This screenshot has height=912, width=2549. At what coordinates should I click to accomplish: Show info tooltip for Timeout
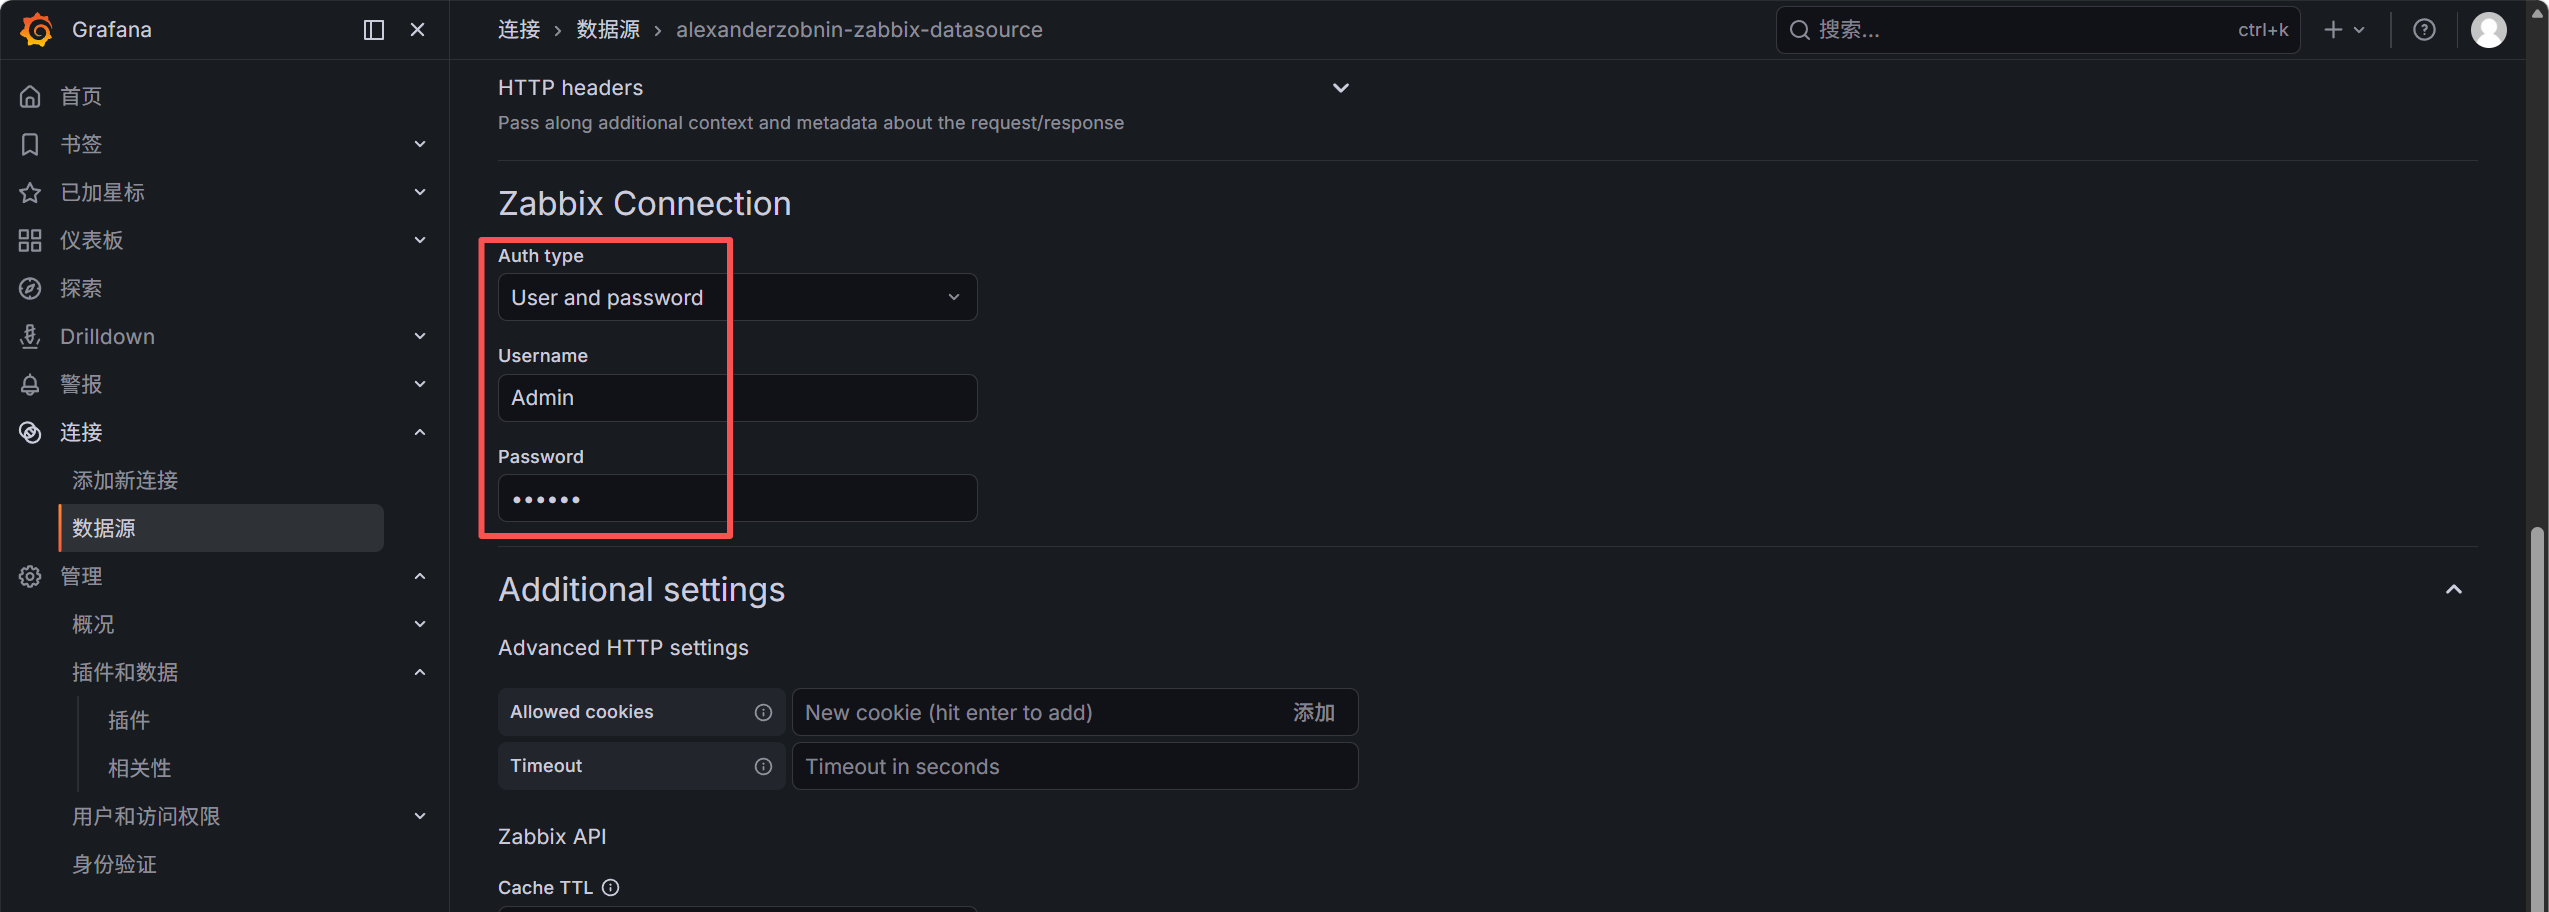[763, 766]
